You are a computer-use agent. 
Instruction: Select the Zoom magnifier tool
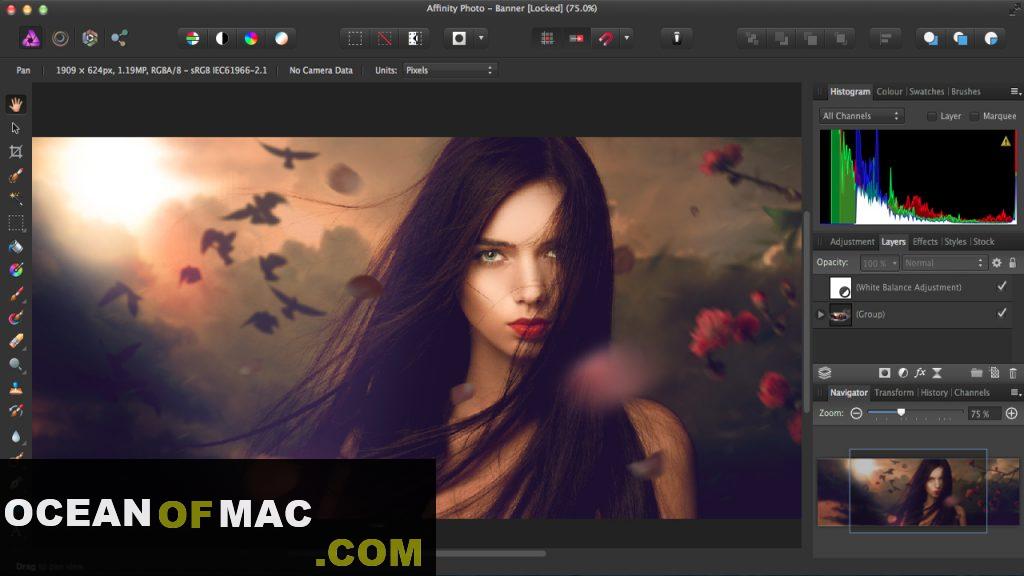coord(16,364)
